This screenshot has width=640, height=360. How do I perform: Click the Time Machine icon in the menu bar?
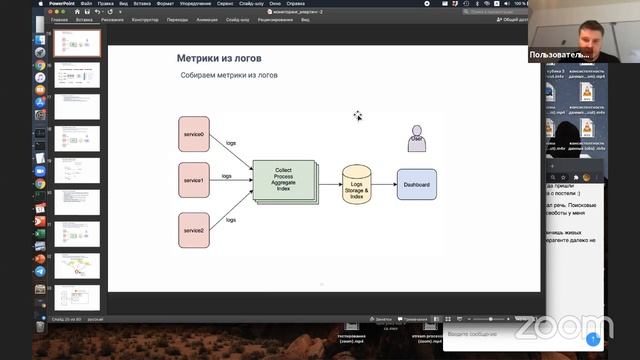[466, 3]
